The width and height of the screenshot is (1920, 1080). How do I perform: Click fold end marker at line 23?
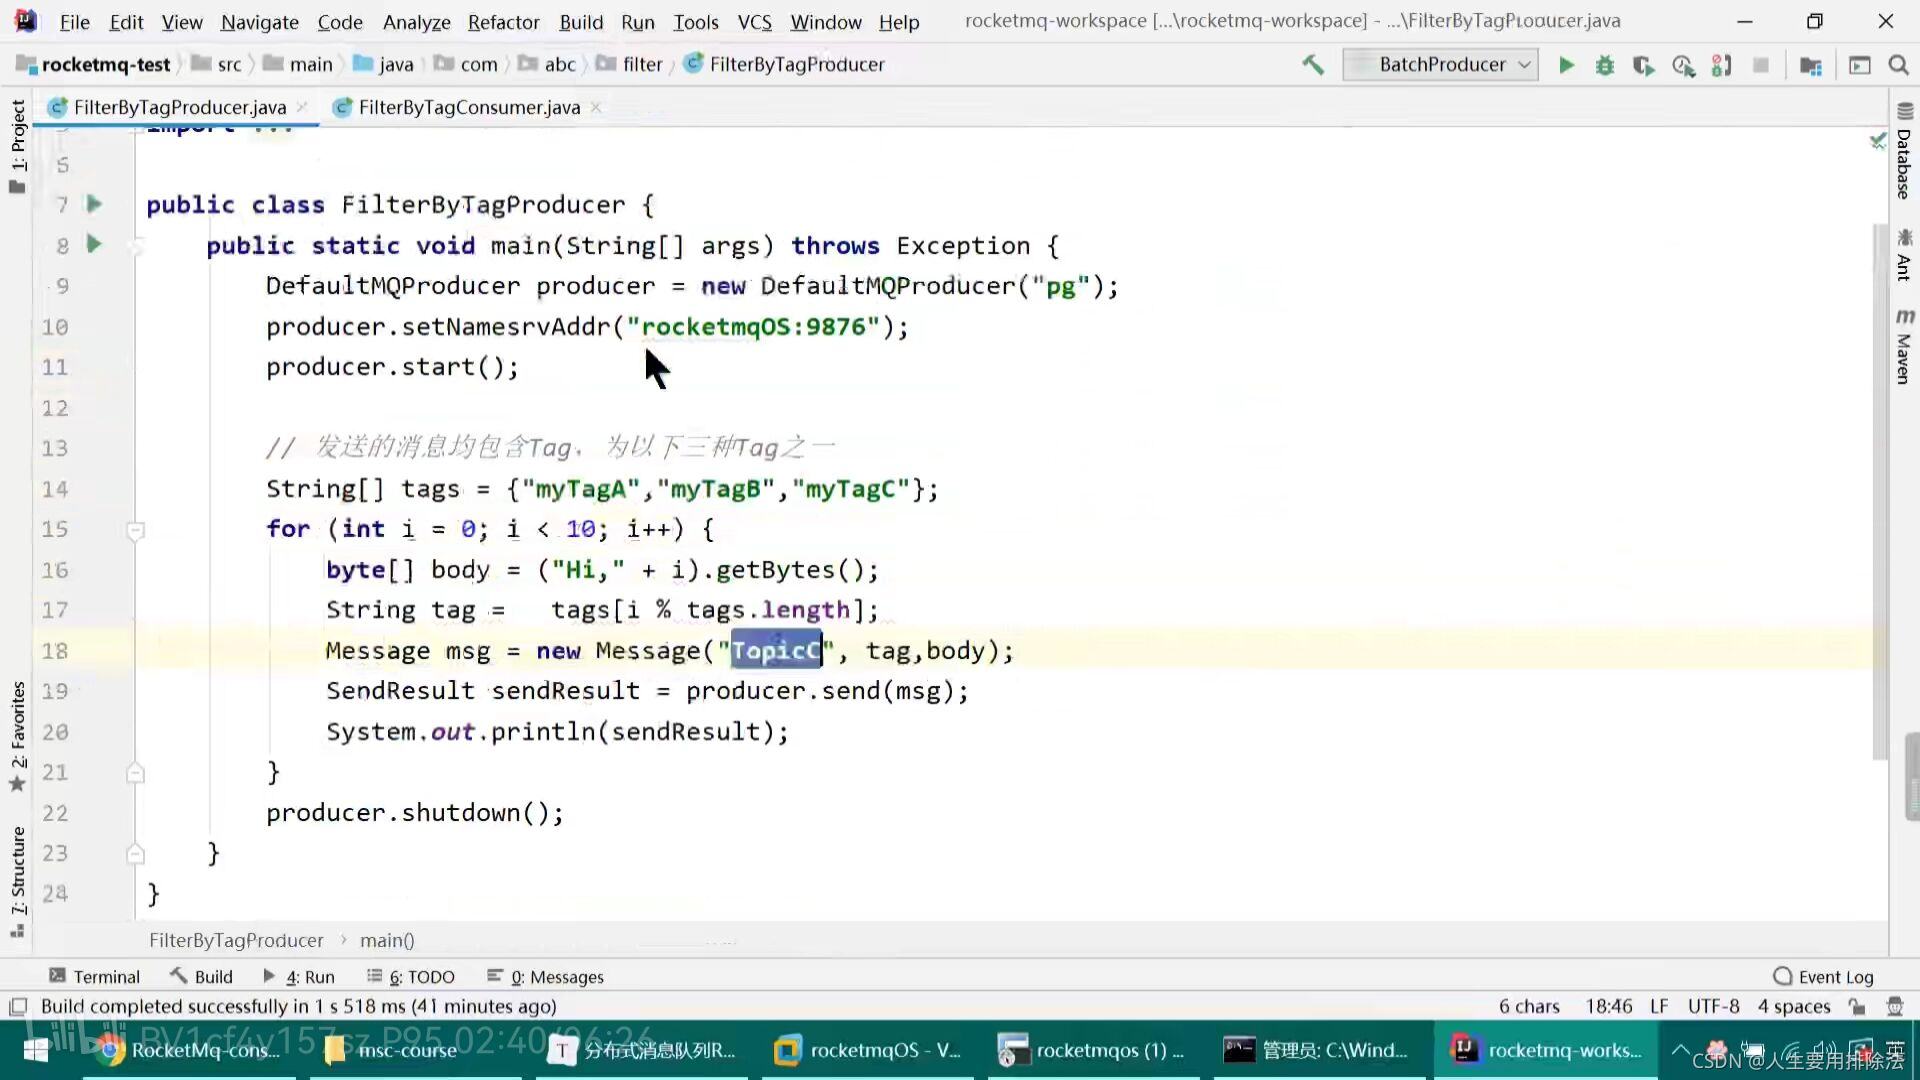[136, 854]
